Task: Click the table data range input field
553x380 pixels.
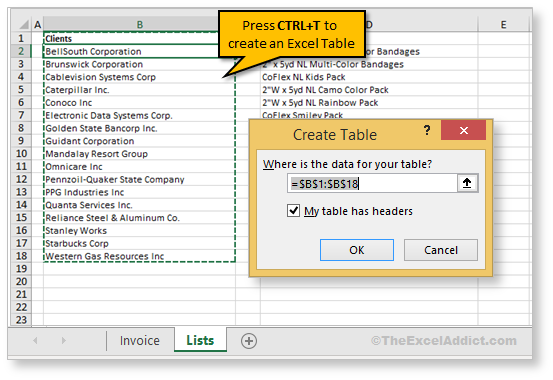Action: point(372,183)
